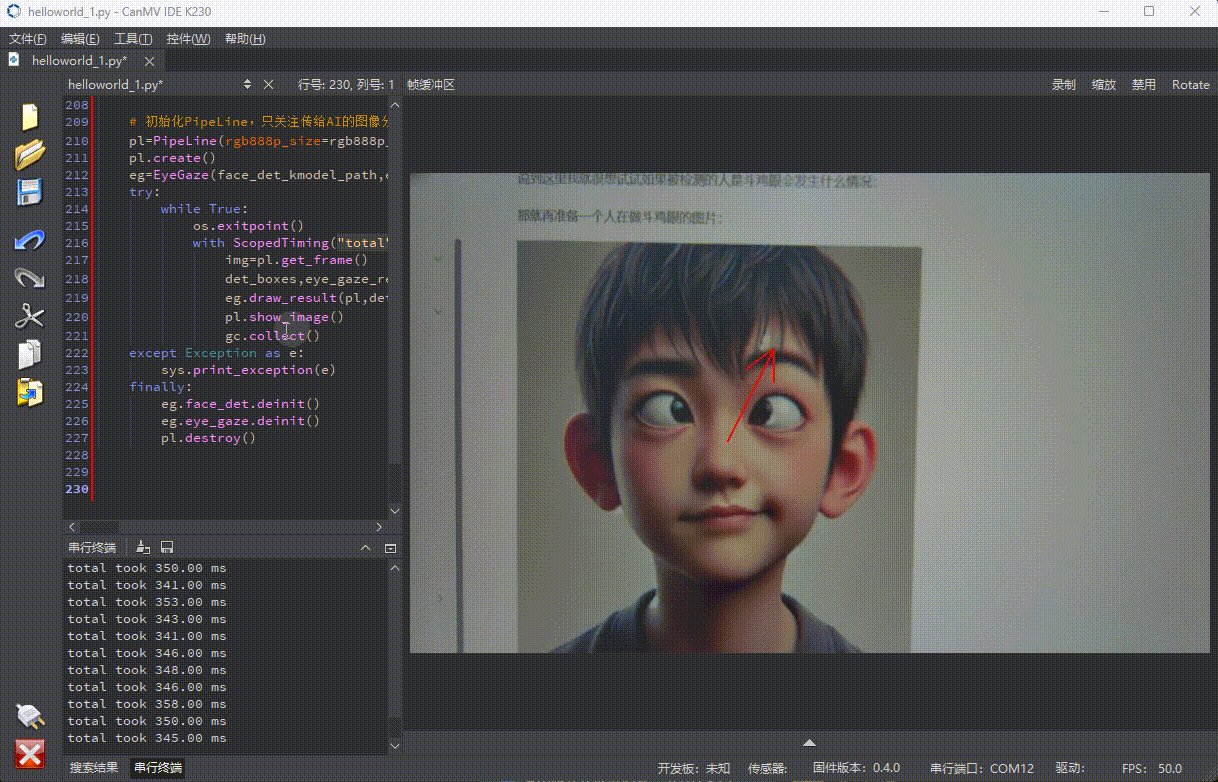Clear the serial terminal with broom icon
This screenshot has height=782, width=1218.
click(x=143, y=547)
